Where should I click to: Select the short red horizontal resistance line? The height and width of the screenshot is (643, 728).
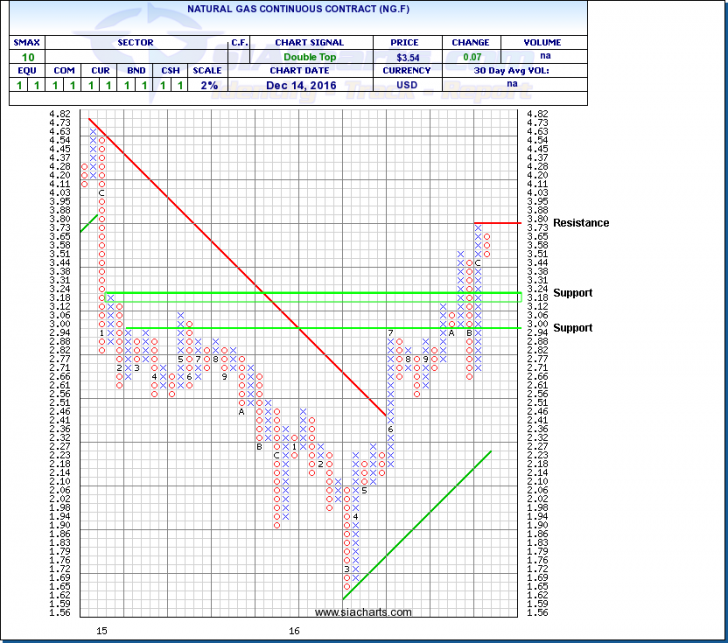tap(497, 222)
